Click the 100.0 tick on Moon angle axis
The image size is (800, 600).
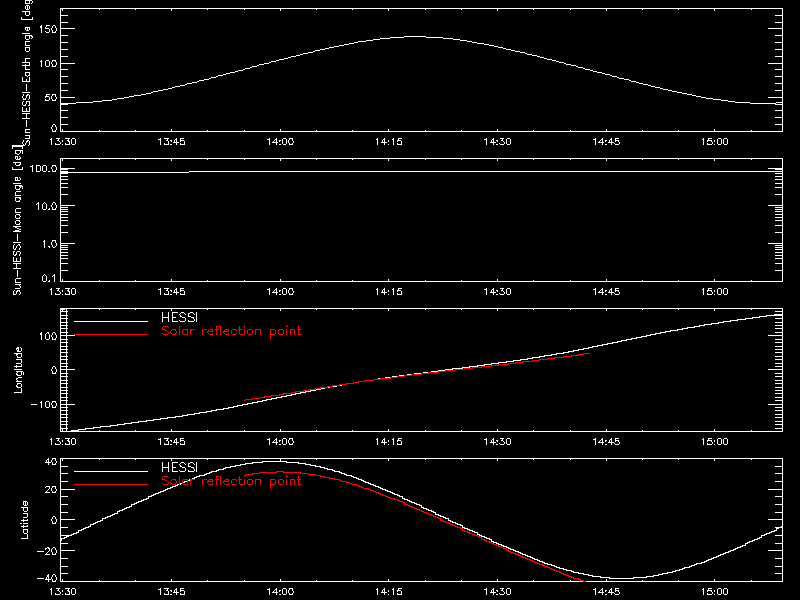[44, 168]
